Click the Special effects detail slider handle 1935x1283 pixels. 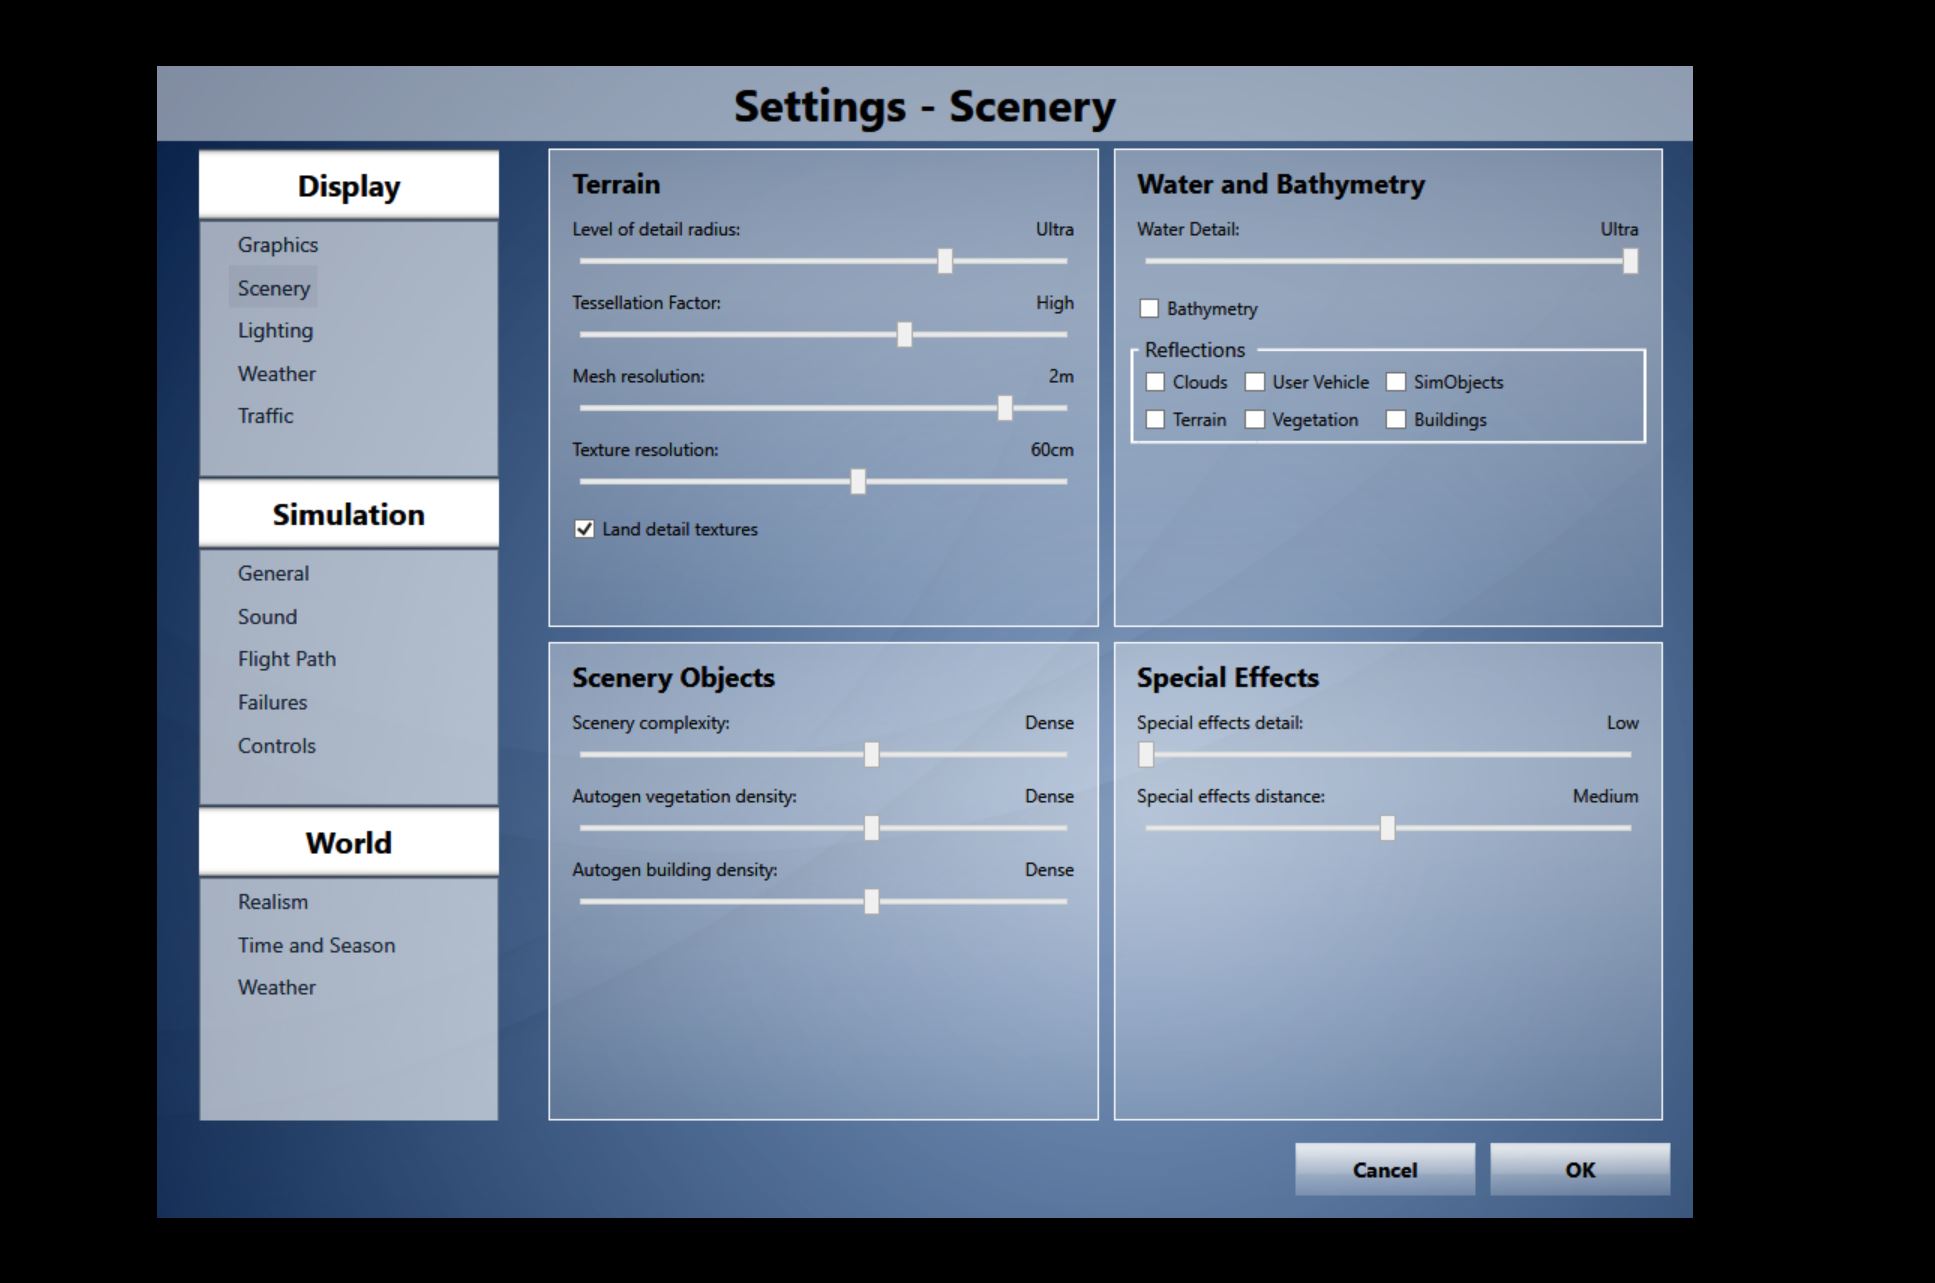pos(1147,755)
